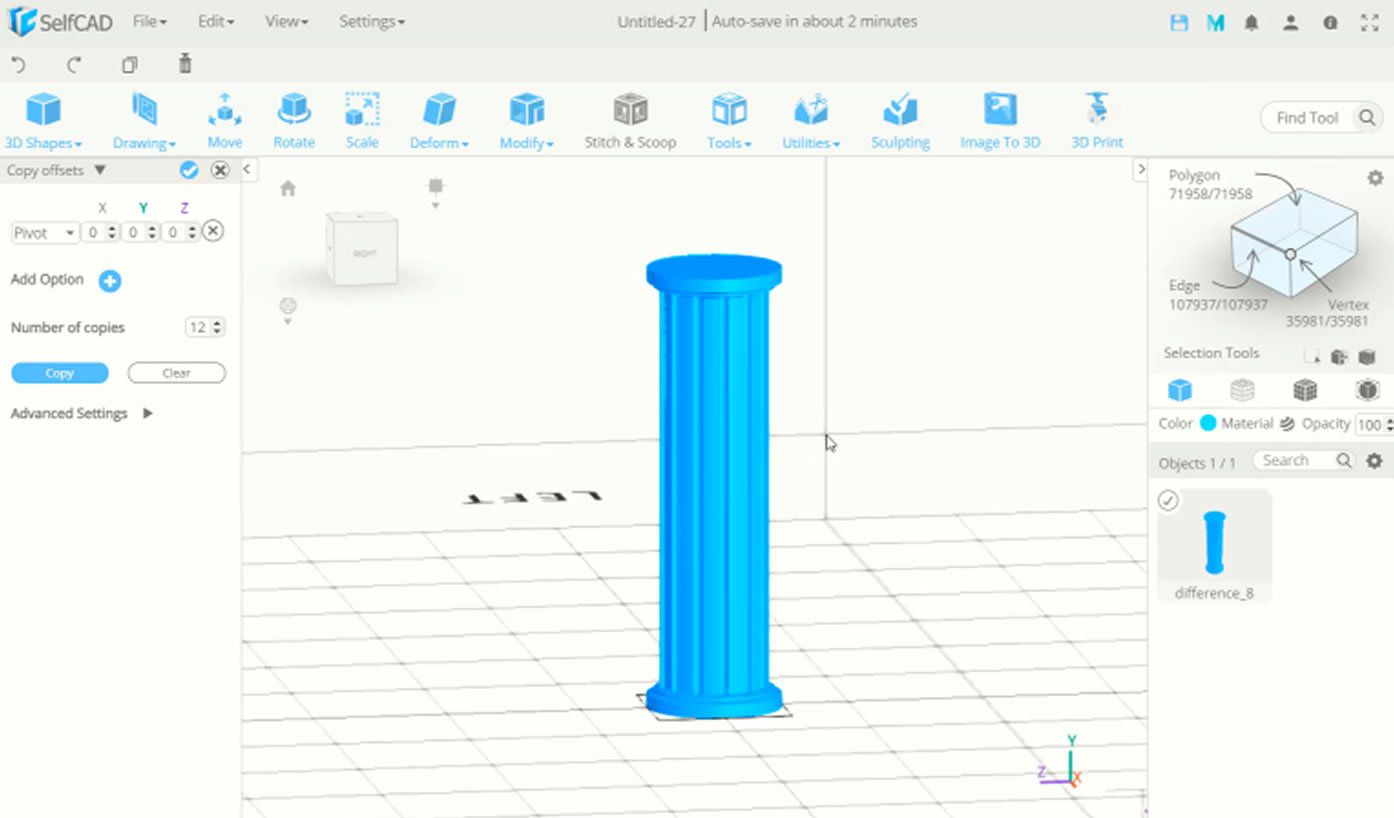This screenshot has width=1394, height=818.
Task: Confirm Copy offsets with the blue check toggle
Action: pos(188,170)
